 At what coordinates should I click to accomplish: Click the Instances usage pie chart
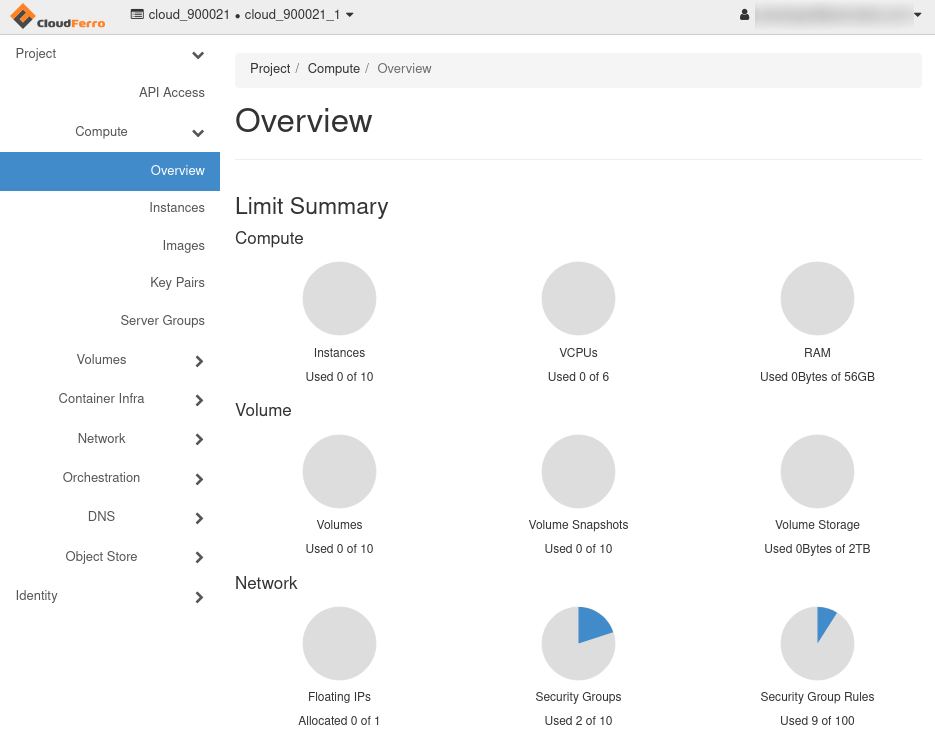339,298
